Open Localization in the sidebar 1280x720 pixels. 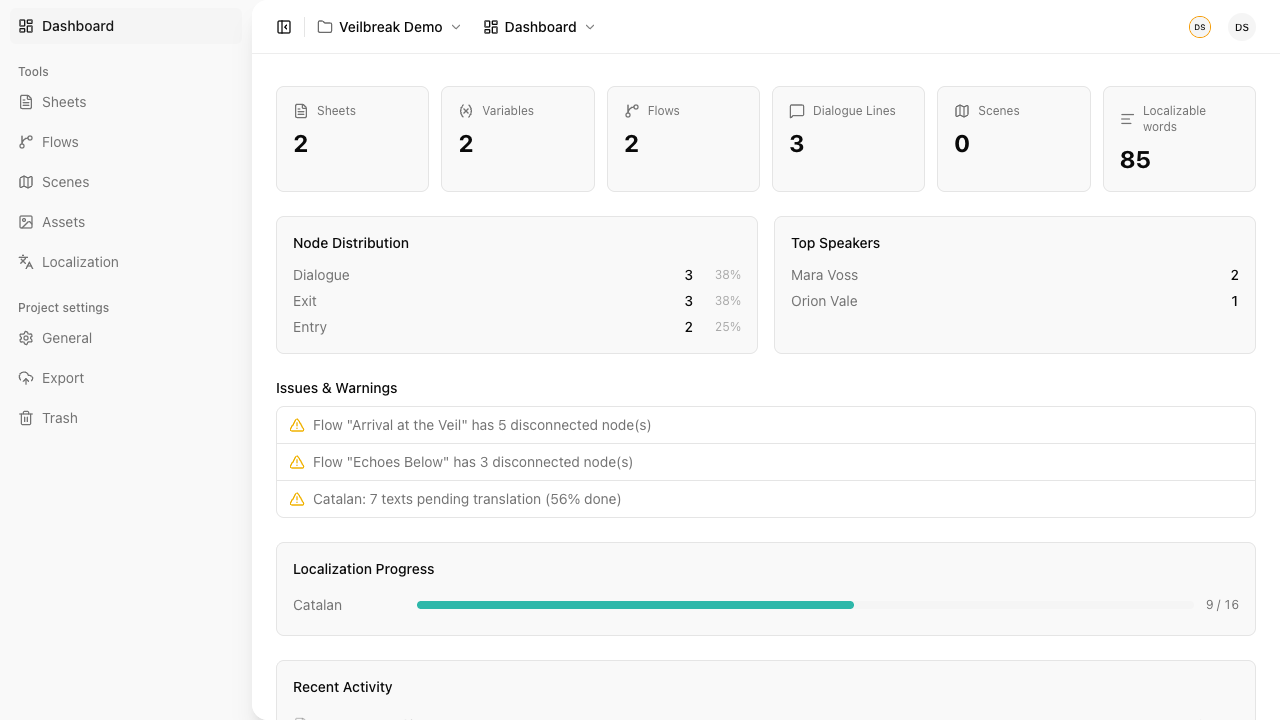[126, 262]
